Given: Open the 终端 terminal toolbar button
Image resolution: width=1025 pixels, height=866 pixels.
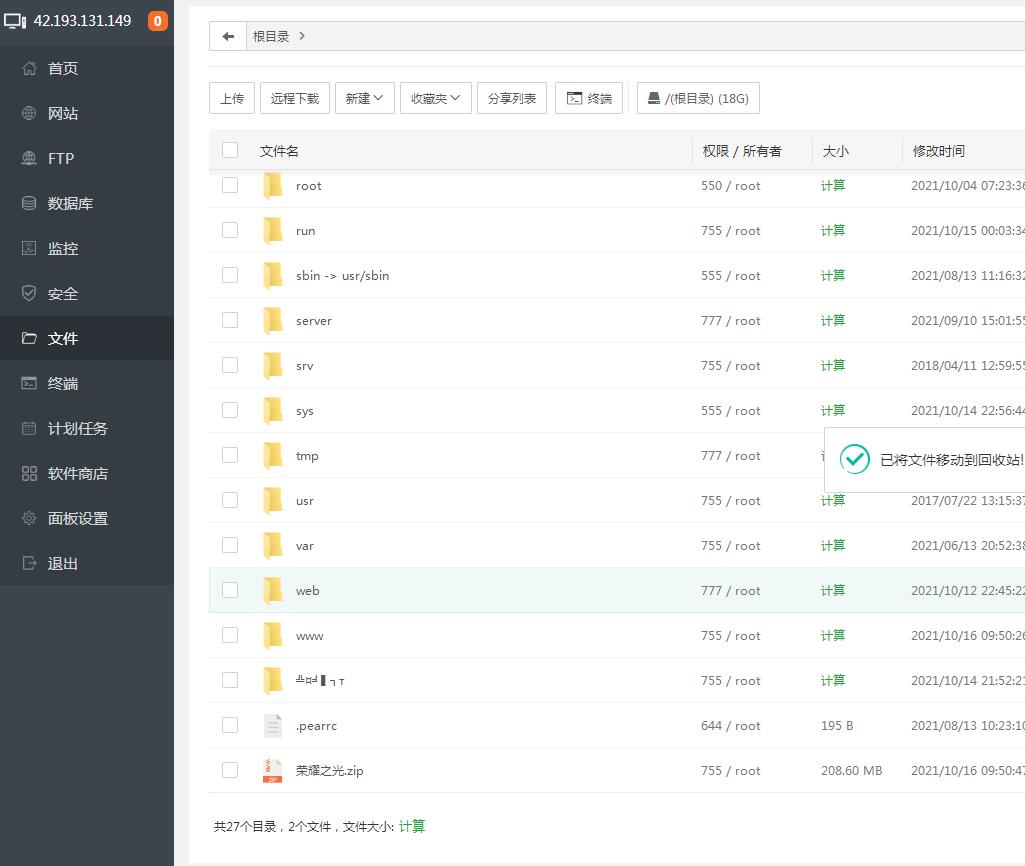Looking at the screenshot, I should [x=589, y=98].
